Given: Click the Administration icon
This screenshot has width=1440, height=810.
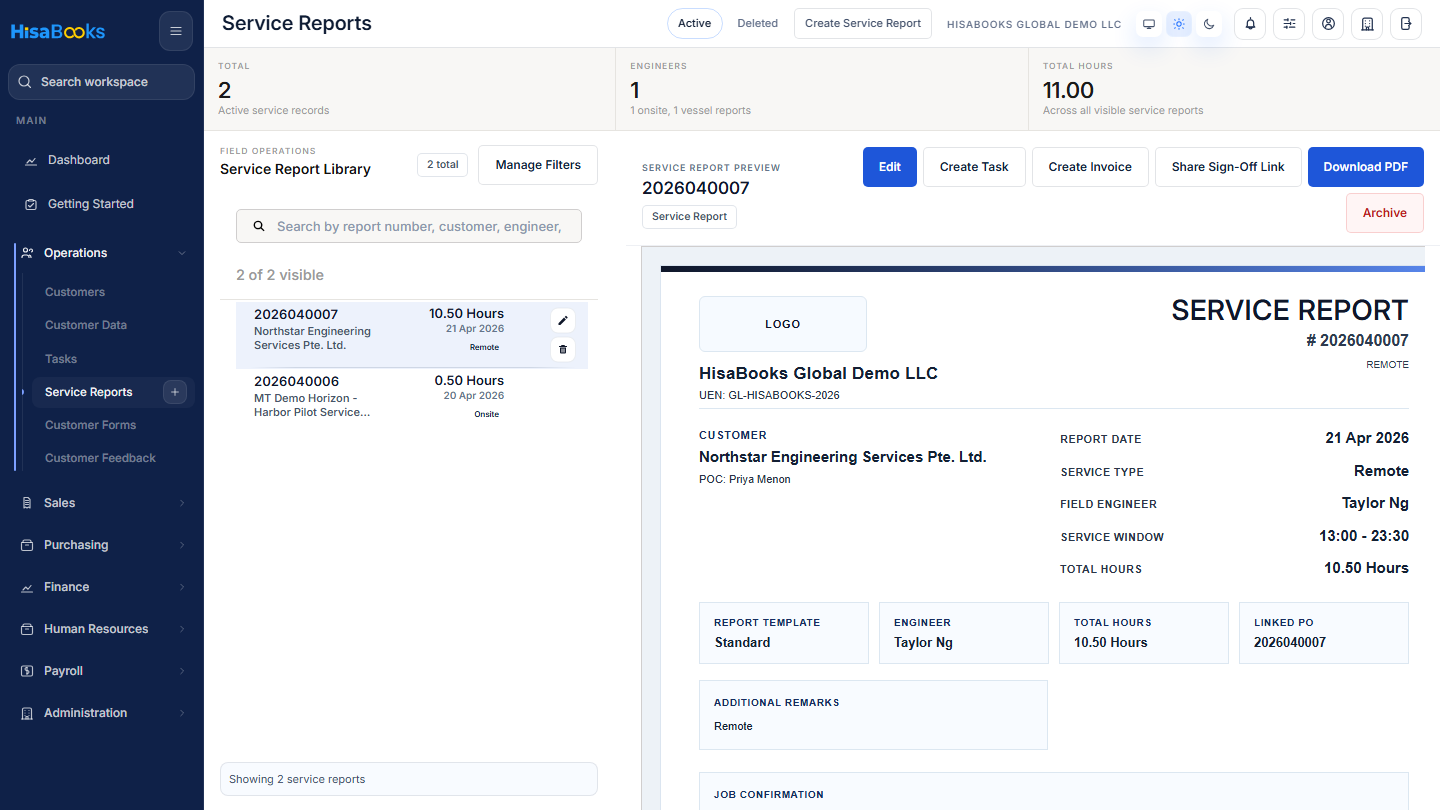Looking at the screenshot, I should pyautogui.click(x=27, y=713).
